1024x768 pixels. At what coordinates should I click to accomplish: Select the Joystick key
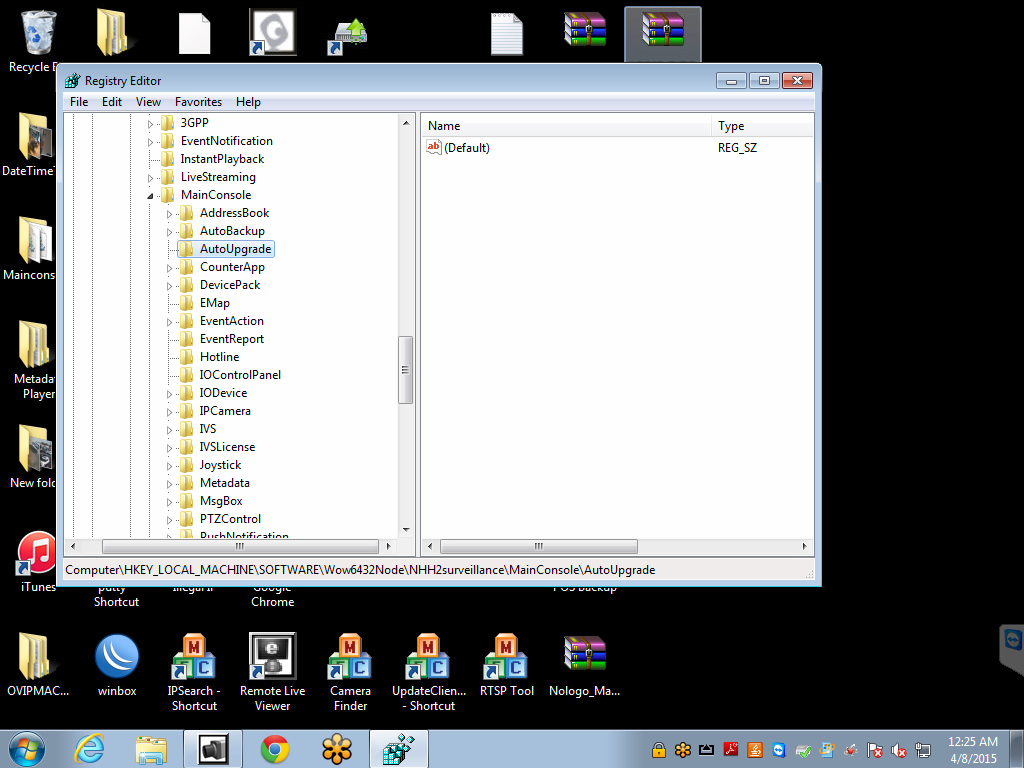click(x=220, y=465)
